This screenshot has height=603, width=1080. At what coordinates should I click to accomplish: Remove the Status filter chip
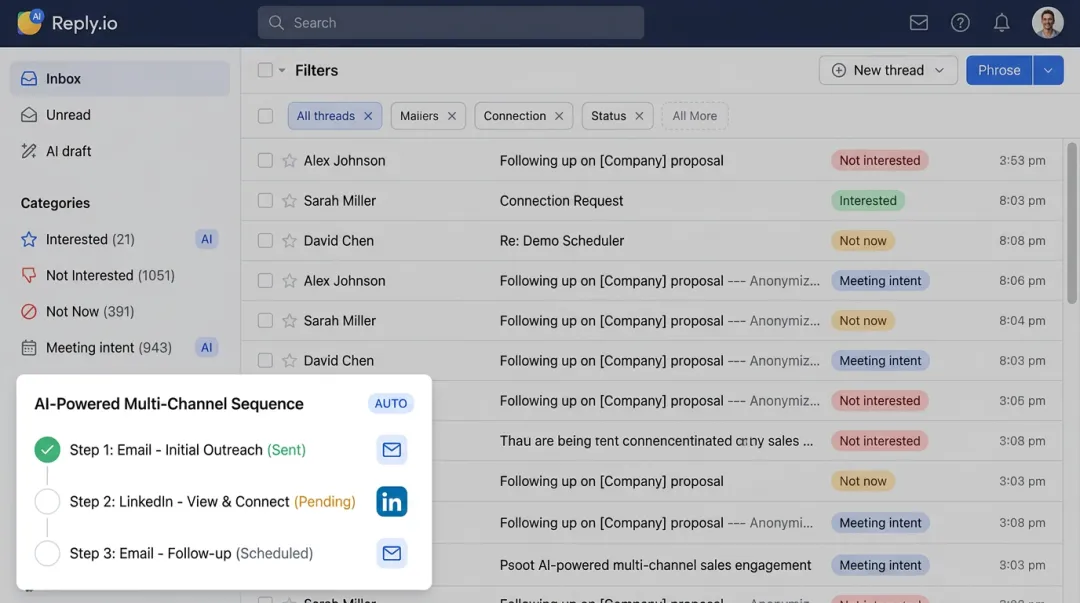[638, 116]
